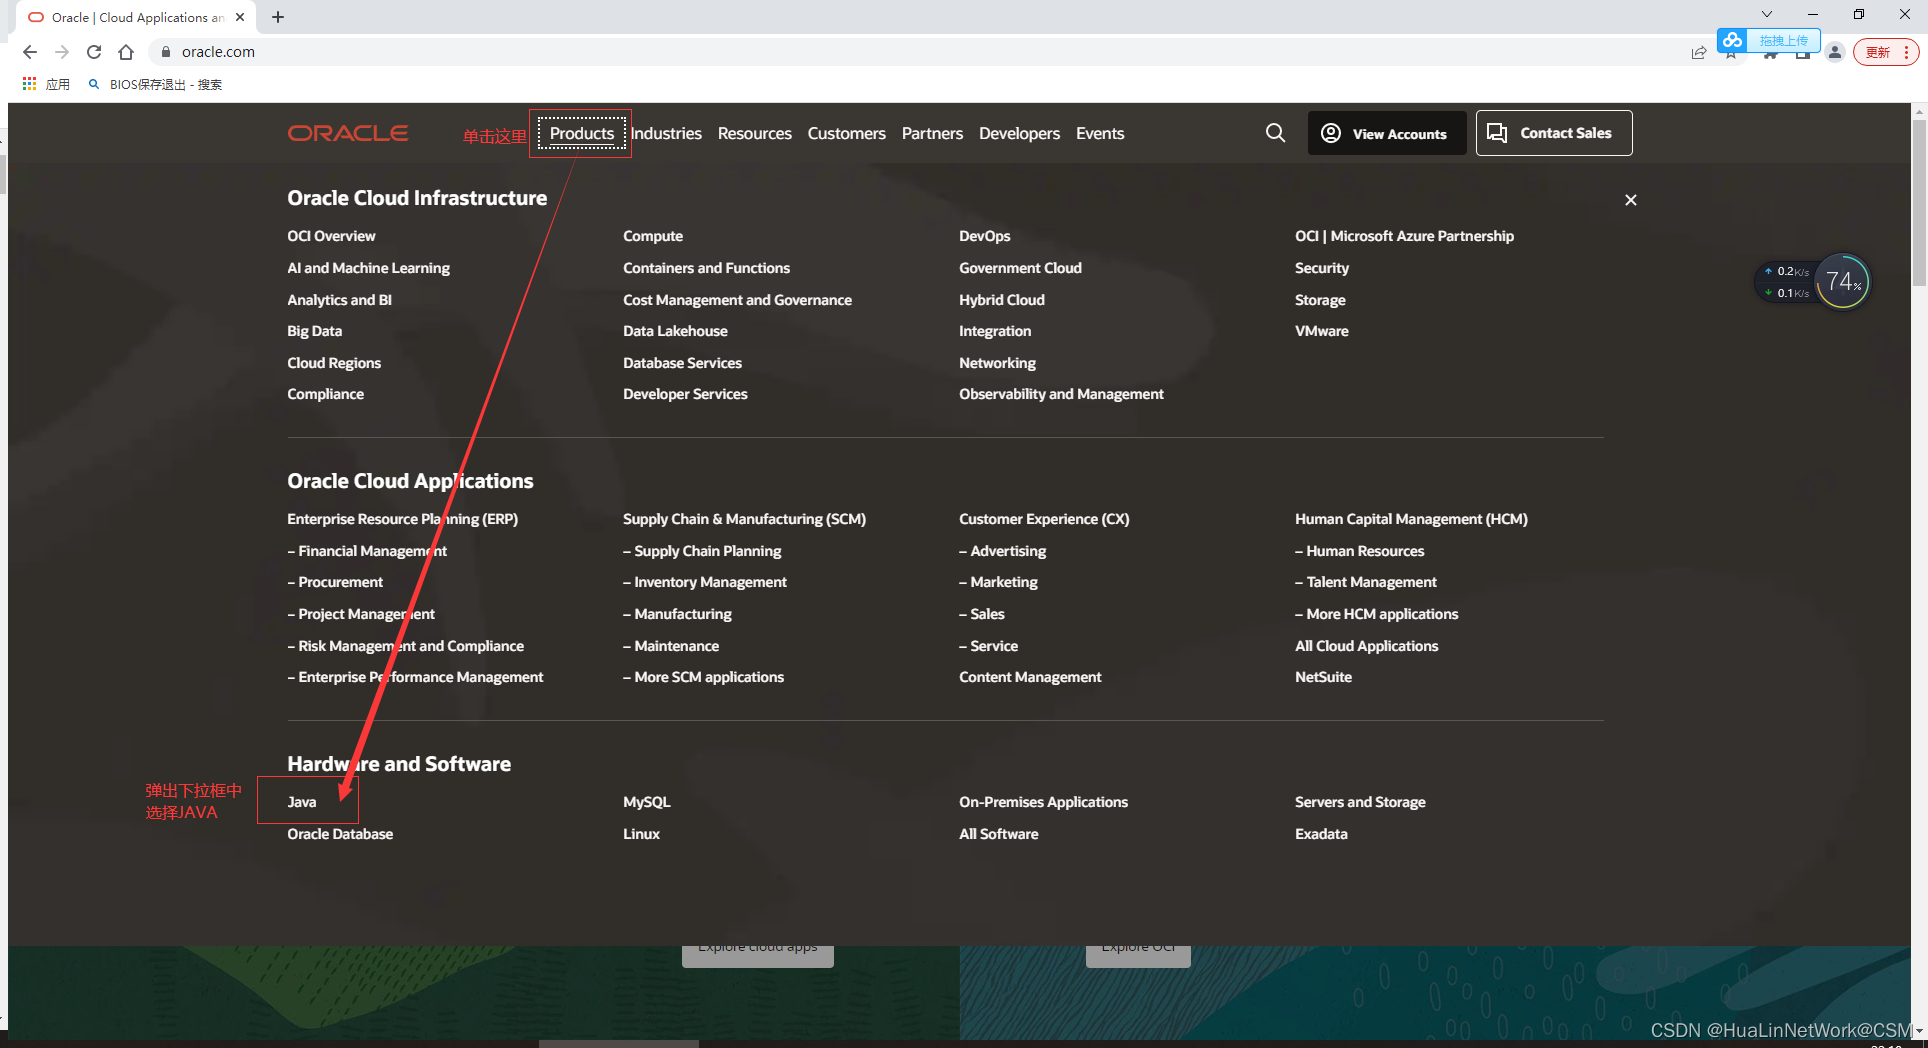Click View Accounts button
Screen dimensions: 1928x1048
click(1387, 133)
